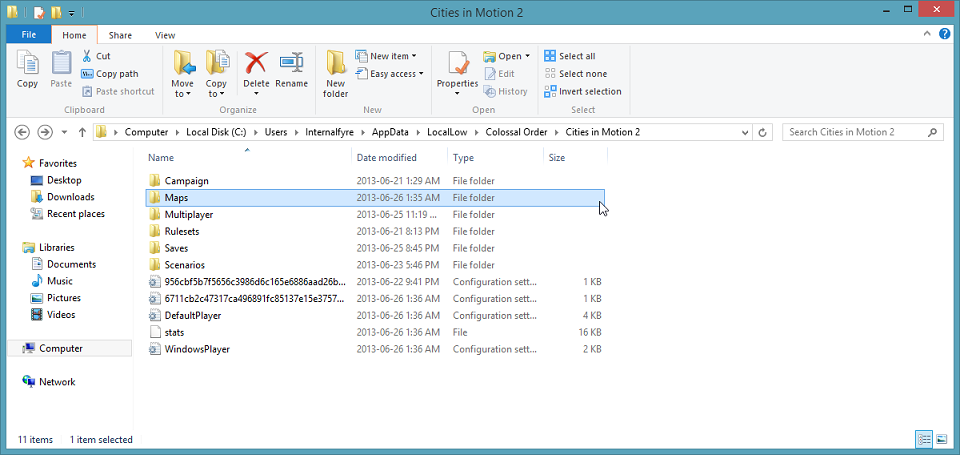This screenshot has height=455, width=960.
Task: Open Documents library in sidebar
Action: pyautogui.click(x=64, y=264)
